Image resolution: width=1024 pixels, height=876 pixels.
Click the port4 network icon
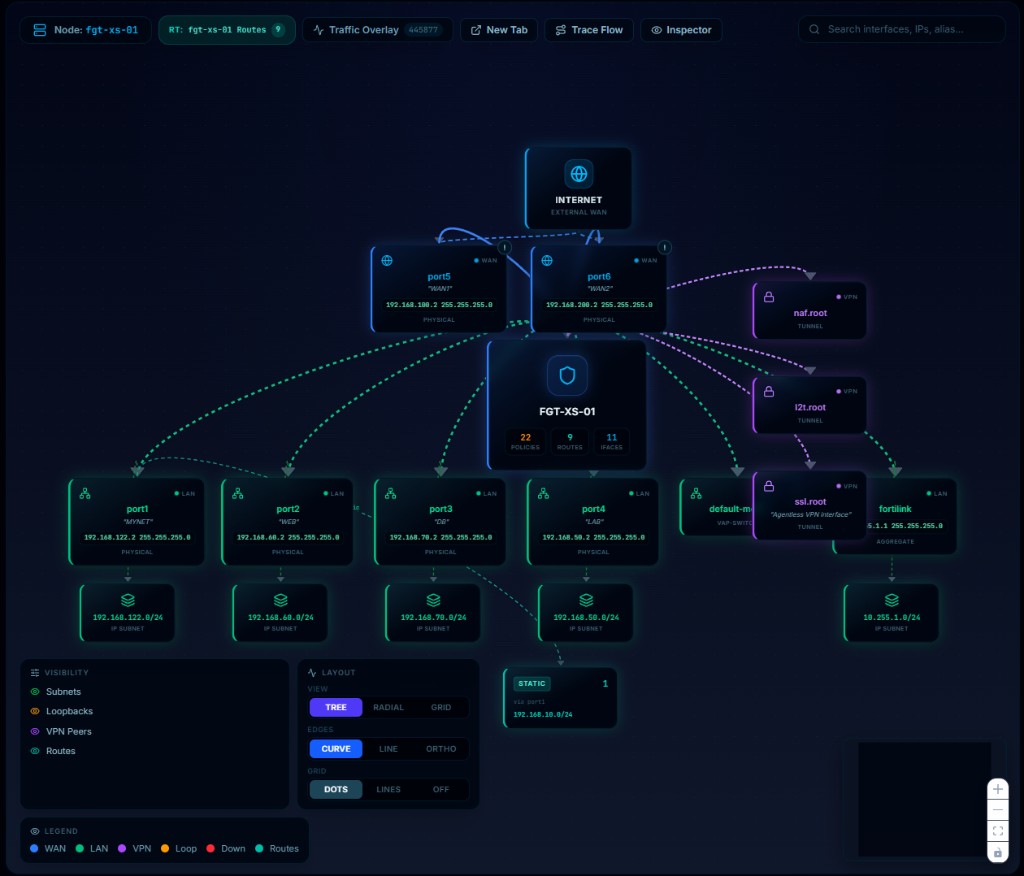543,494
